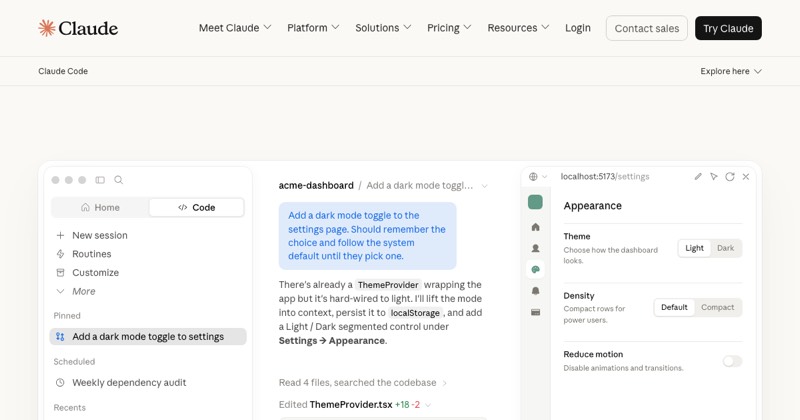Click the Contact sales button

click(646, 28)
